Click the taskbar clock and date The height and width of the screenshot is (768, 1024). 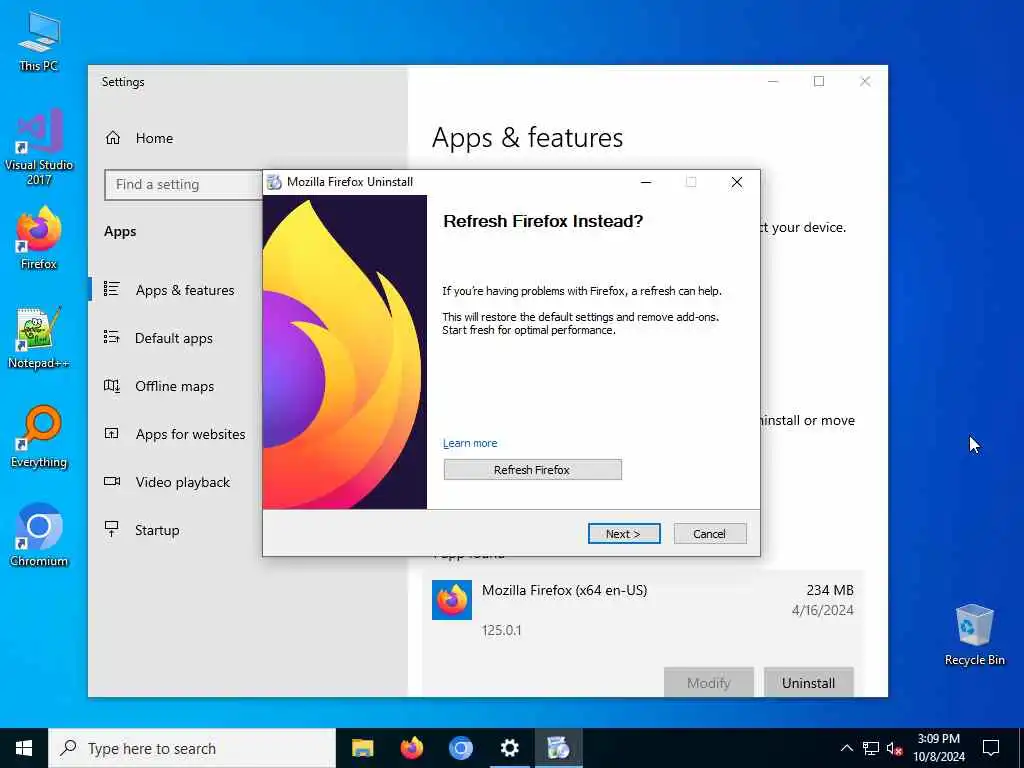coord(938,748)
